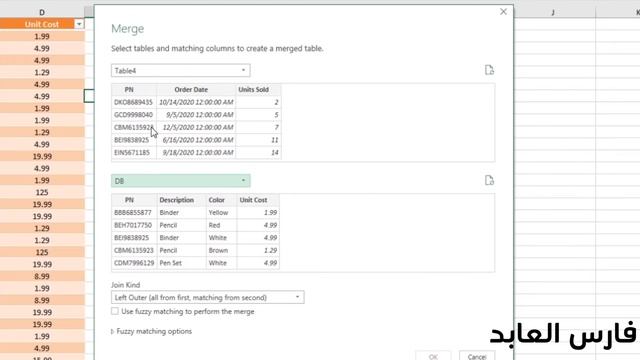Click cell CDM7996129
This screenshot has width=640, height=360.
pyautogui.click(x=133, y=263)
